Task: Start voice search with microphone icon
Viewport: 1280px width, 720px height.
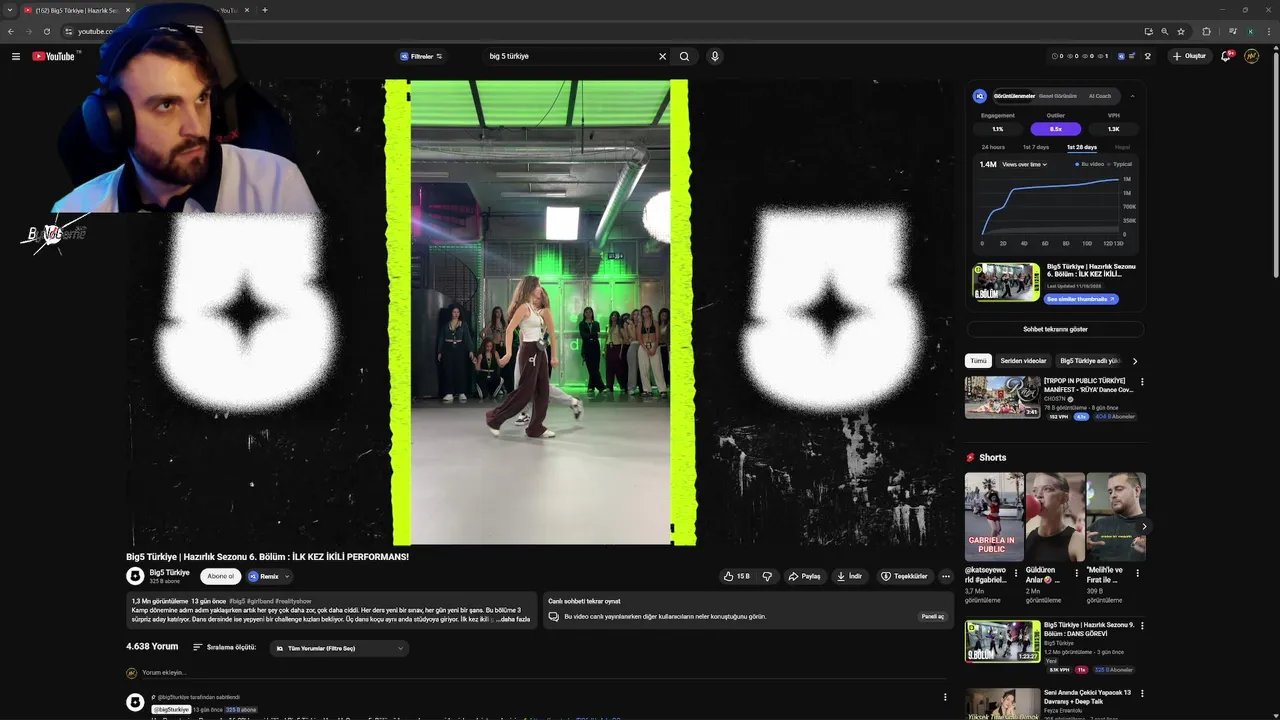Action: click(x=714, y=56)
